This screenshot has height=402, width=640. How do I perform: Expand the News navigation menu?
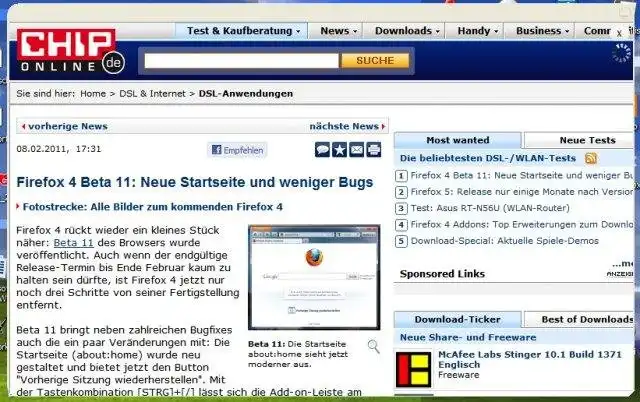tap(338, 31)
